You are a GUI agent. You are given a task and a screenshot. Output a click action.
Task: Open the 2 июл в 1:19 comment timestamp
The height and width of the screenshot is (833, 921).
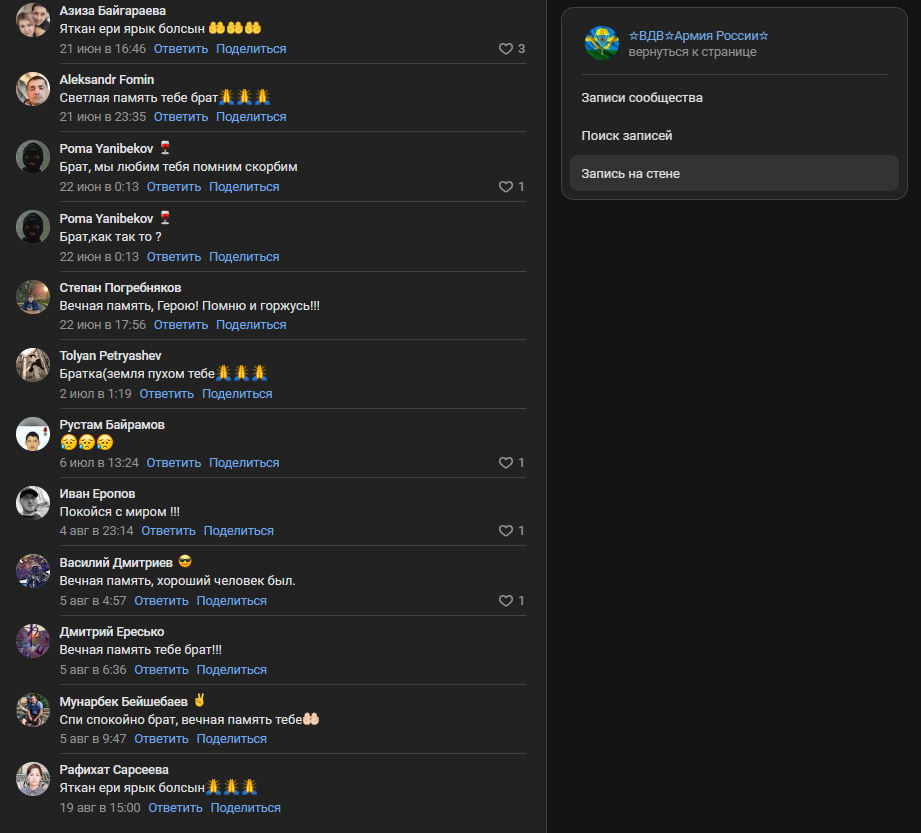click(95, 394)
